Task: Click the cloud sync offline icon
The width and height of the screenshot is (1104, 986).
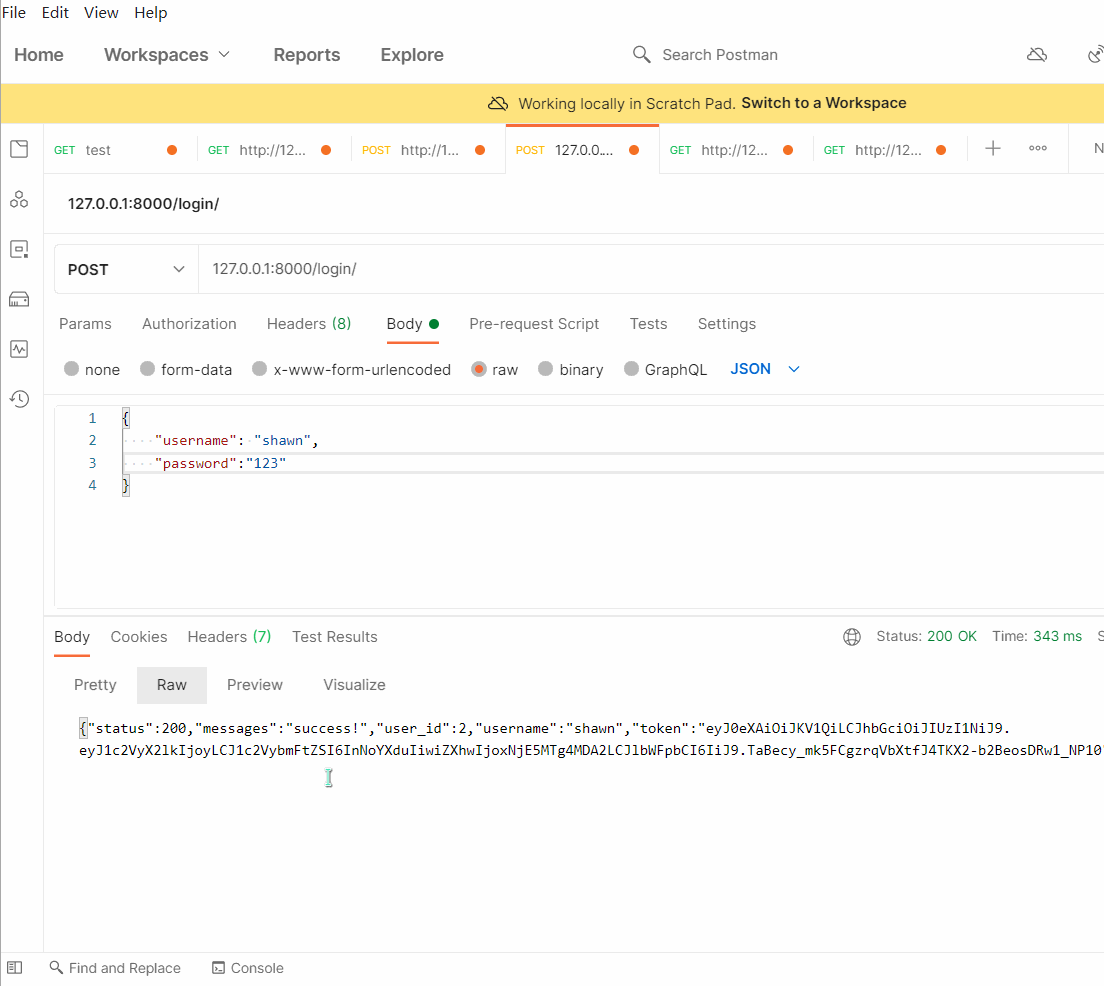Action: tap(1037, 55)
